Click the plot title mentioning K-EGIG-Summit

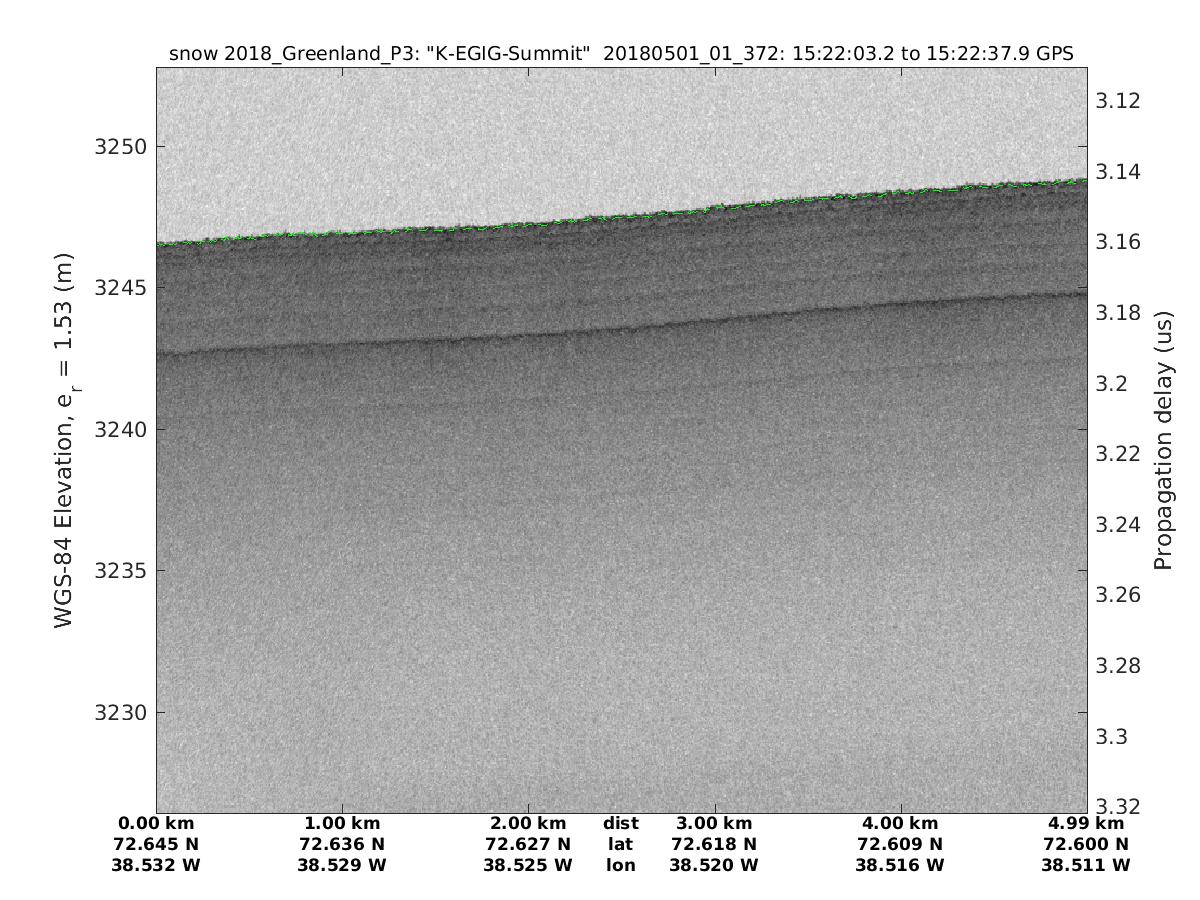(x=621, y=54)
